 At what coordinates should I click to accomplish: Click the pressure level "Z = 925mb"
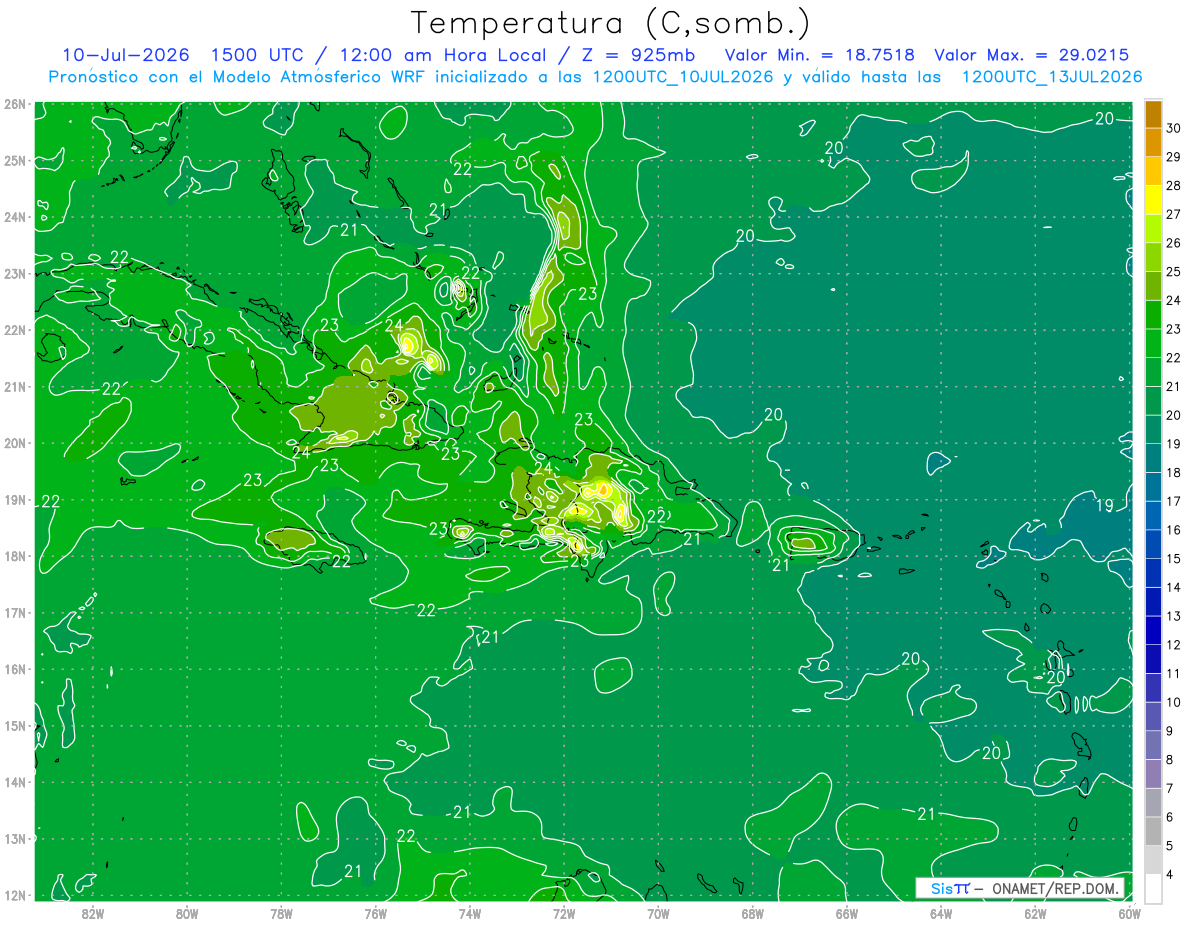[640, 55]
